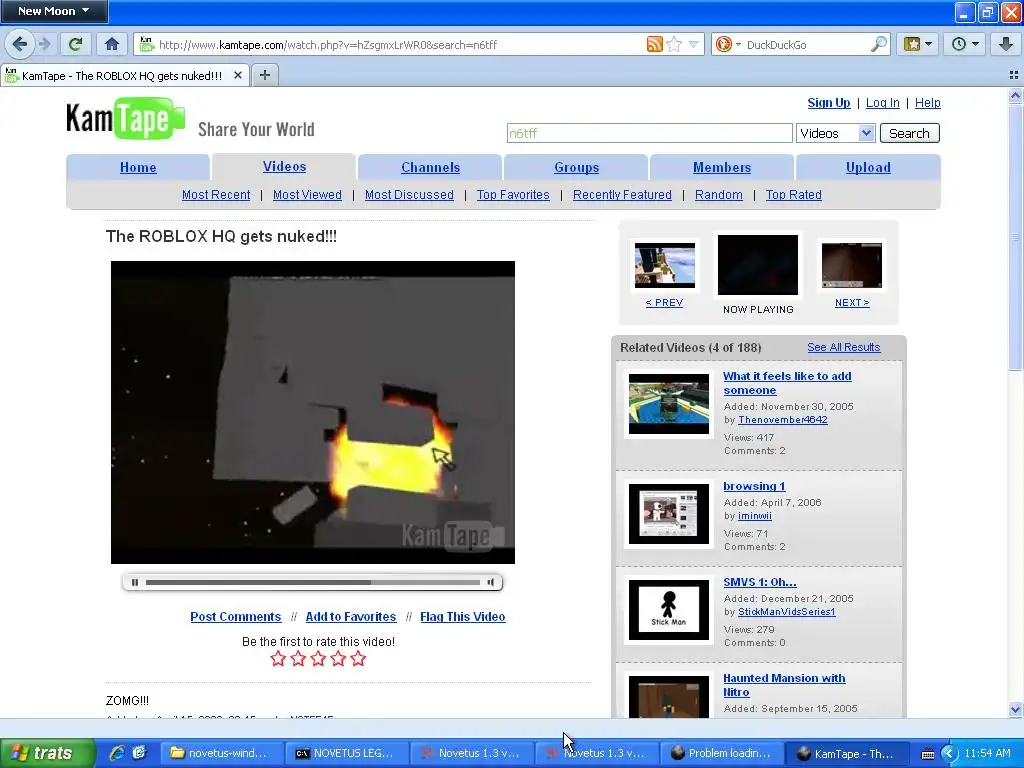Click the browser Forward arrow

coord(44,44)
